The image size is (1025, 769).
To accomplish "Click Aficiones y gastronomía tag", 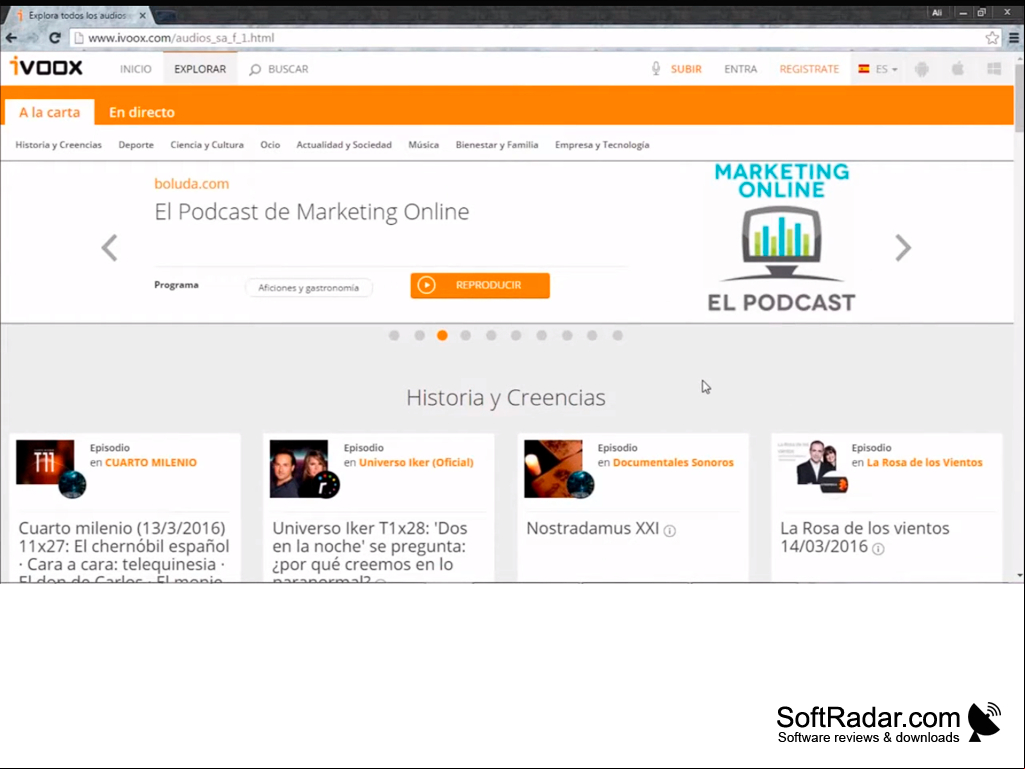I will (309, 288).
